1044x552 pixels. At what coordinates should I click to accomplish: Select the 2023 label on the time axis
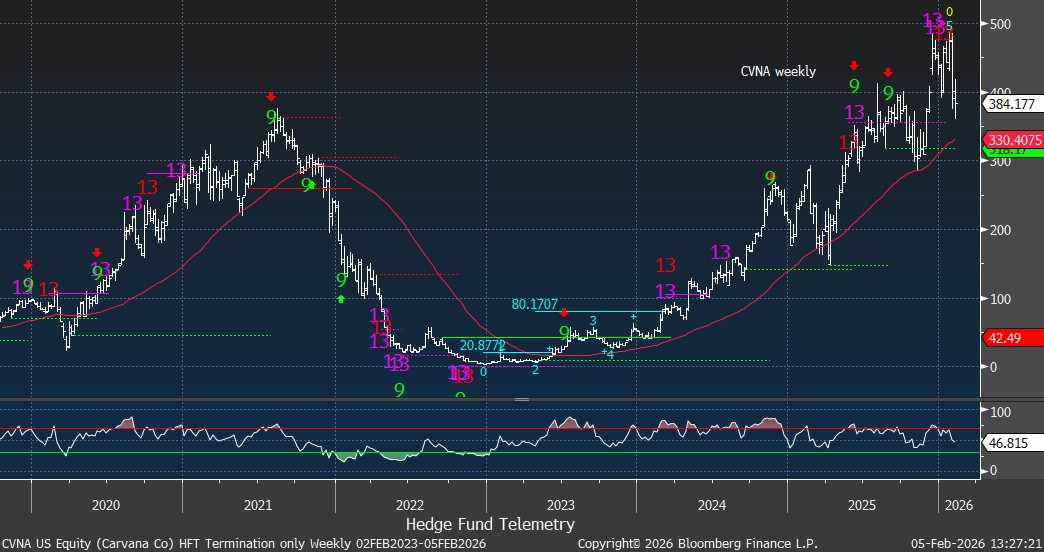tap(560, 504)
